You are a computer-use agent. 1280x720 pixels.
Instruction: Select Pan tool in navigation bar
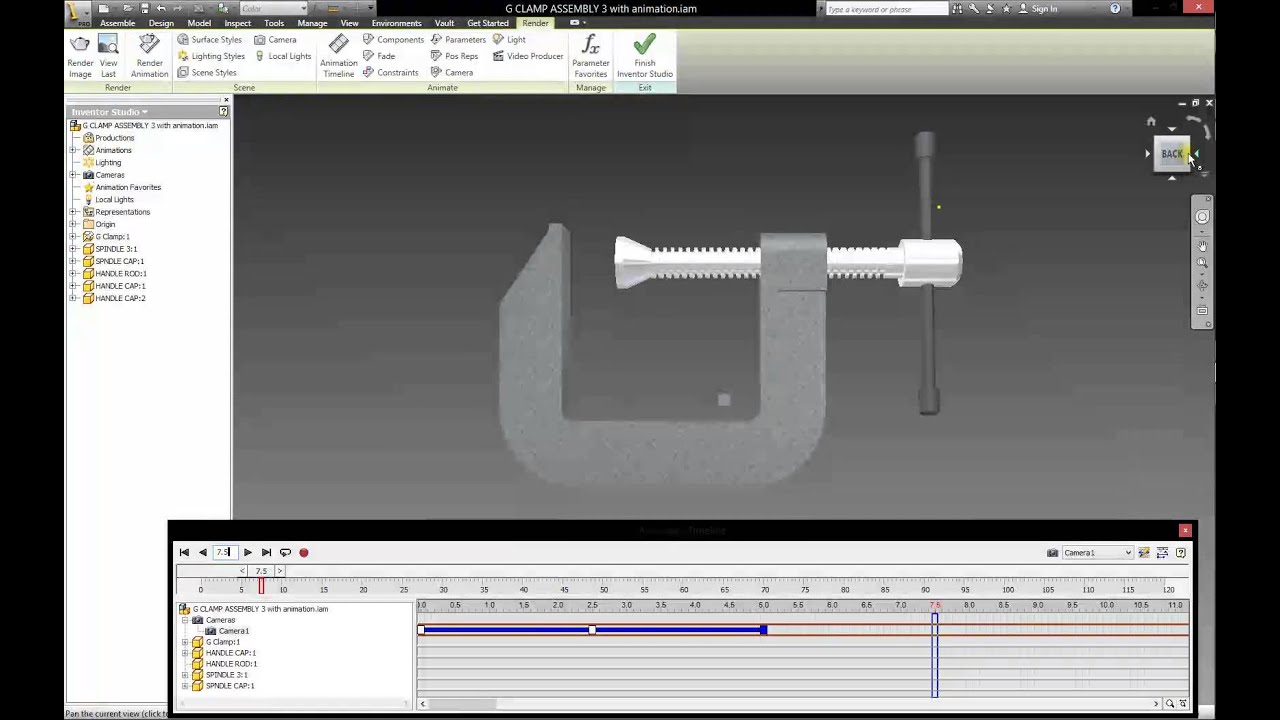point(1202,245)
